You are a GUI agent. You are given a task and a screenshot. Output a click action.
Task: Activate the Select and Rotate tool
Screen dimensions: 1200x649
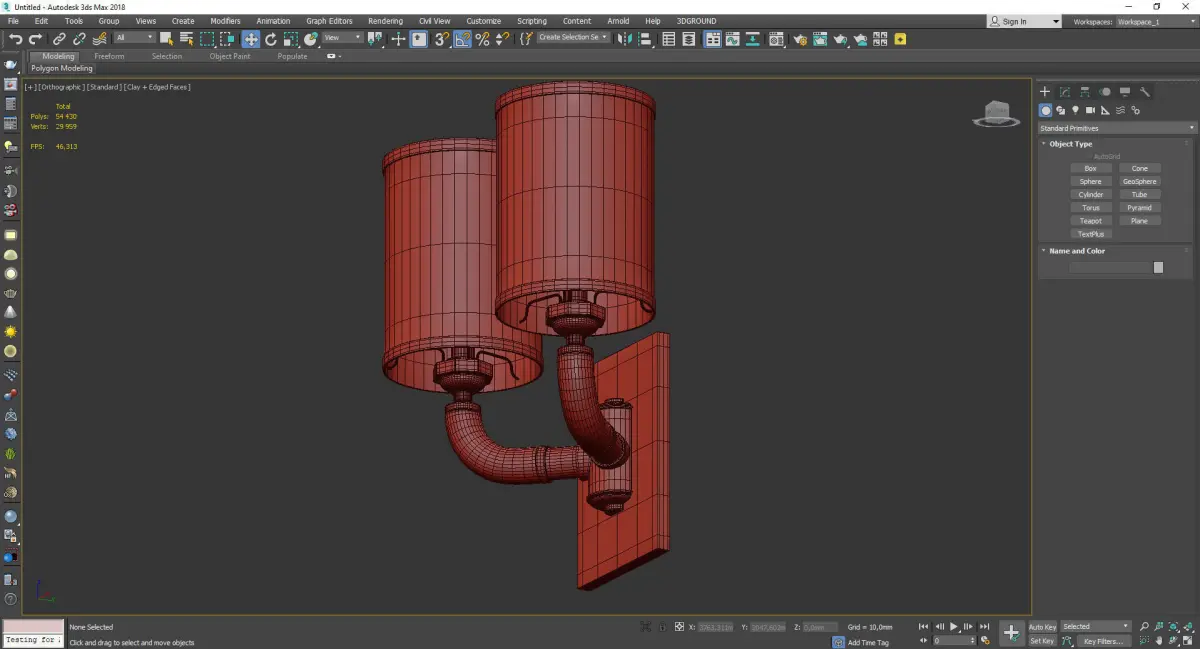(271, 39)
